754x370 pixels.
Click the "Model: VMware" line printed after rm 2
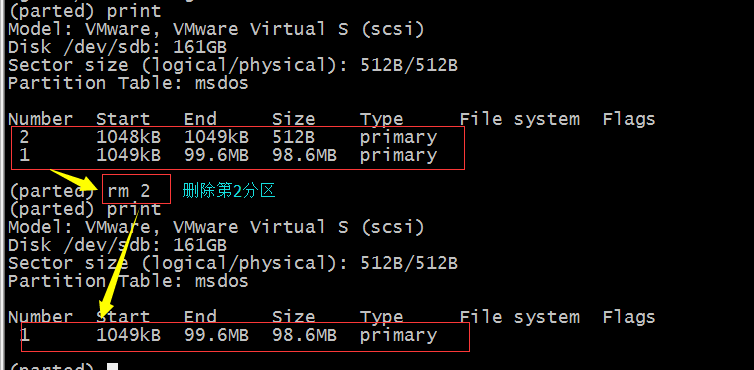(x=216, y=227)
